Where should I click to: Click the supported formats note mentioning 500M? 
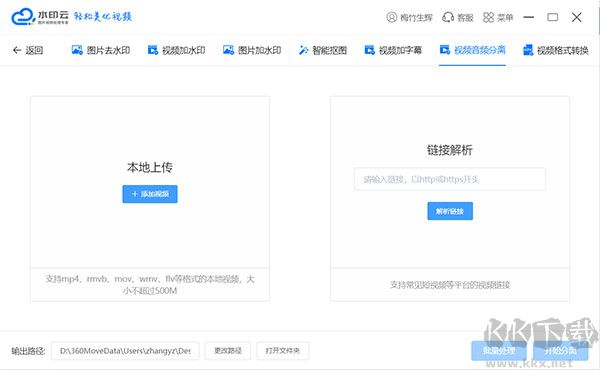click(150, 285)
